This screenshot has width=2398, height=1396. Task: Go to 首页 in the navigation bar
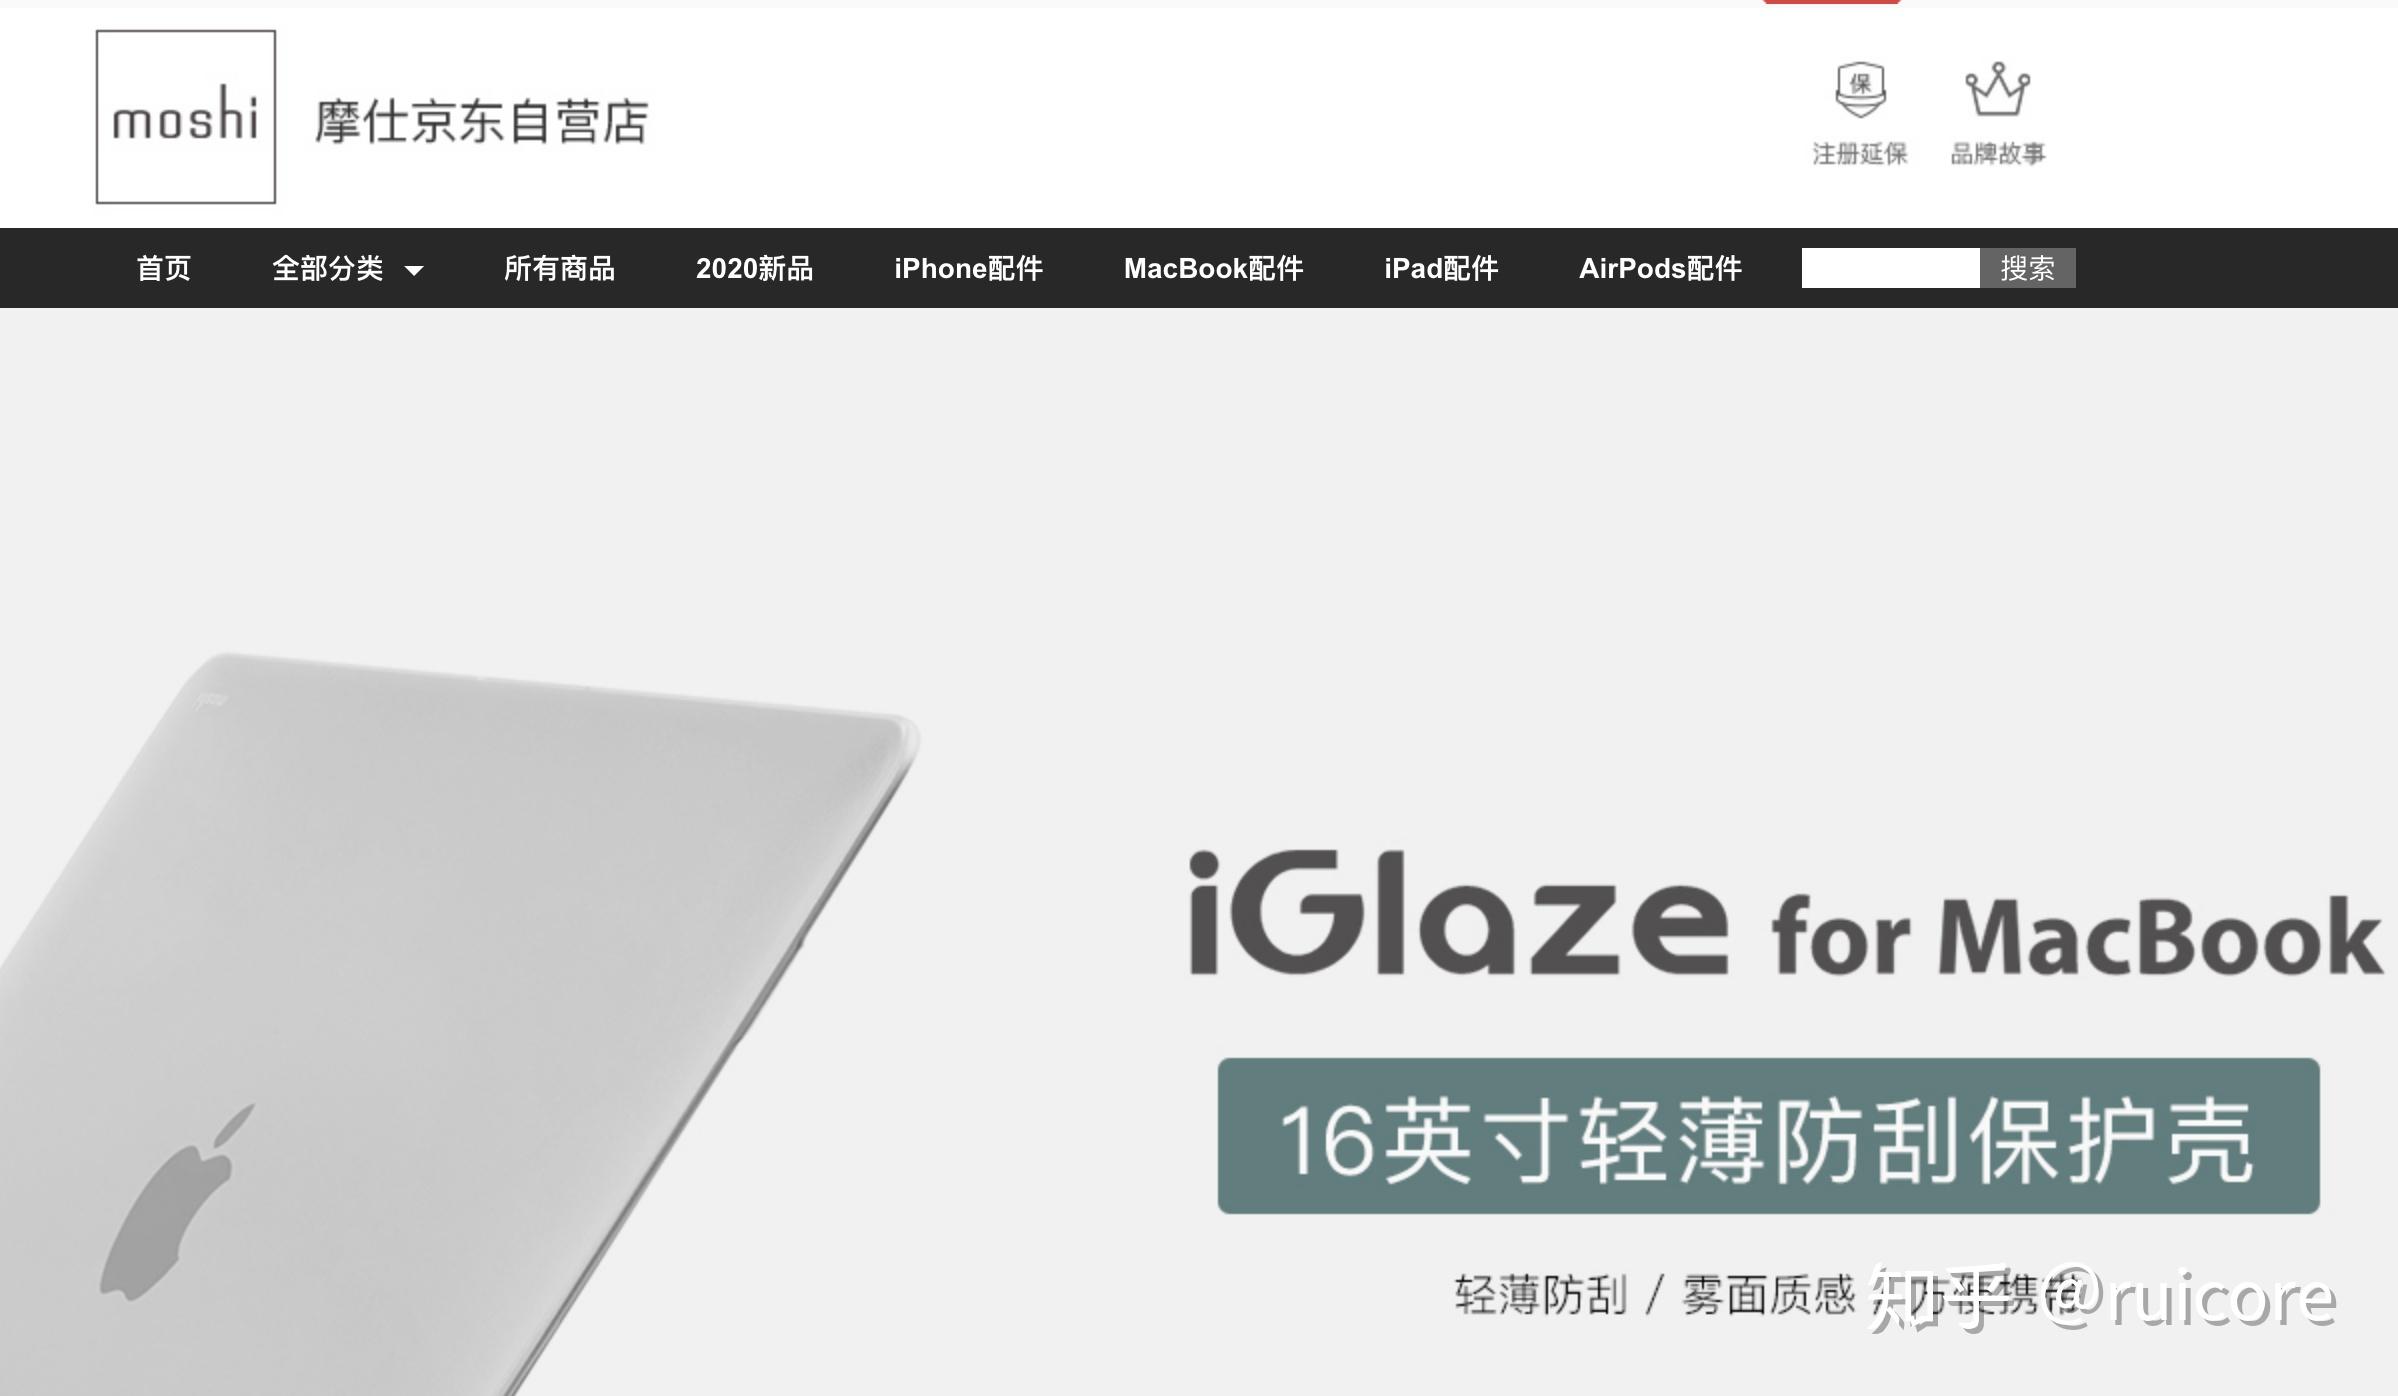[164, 268]
